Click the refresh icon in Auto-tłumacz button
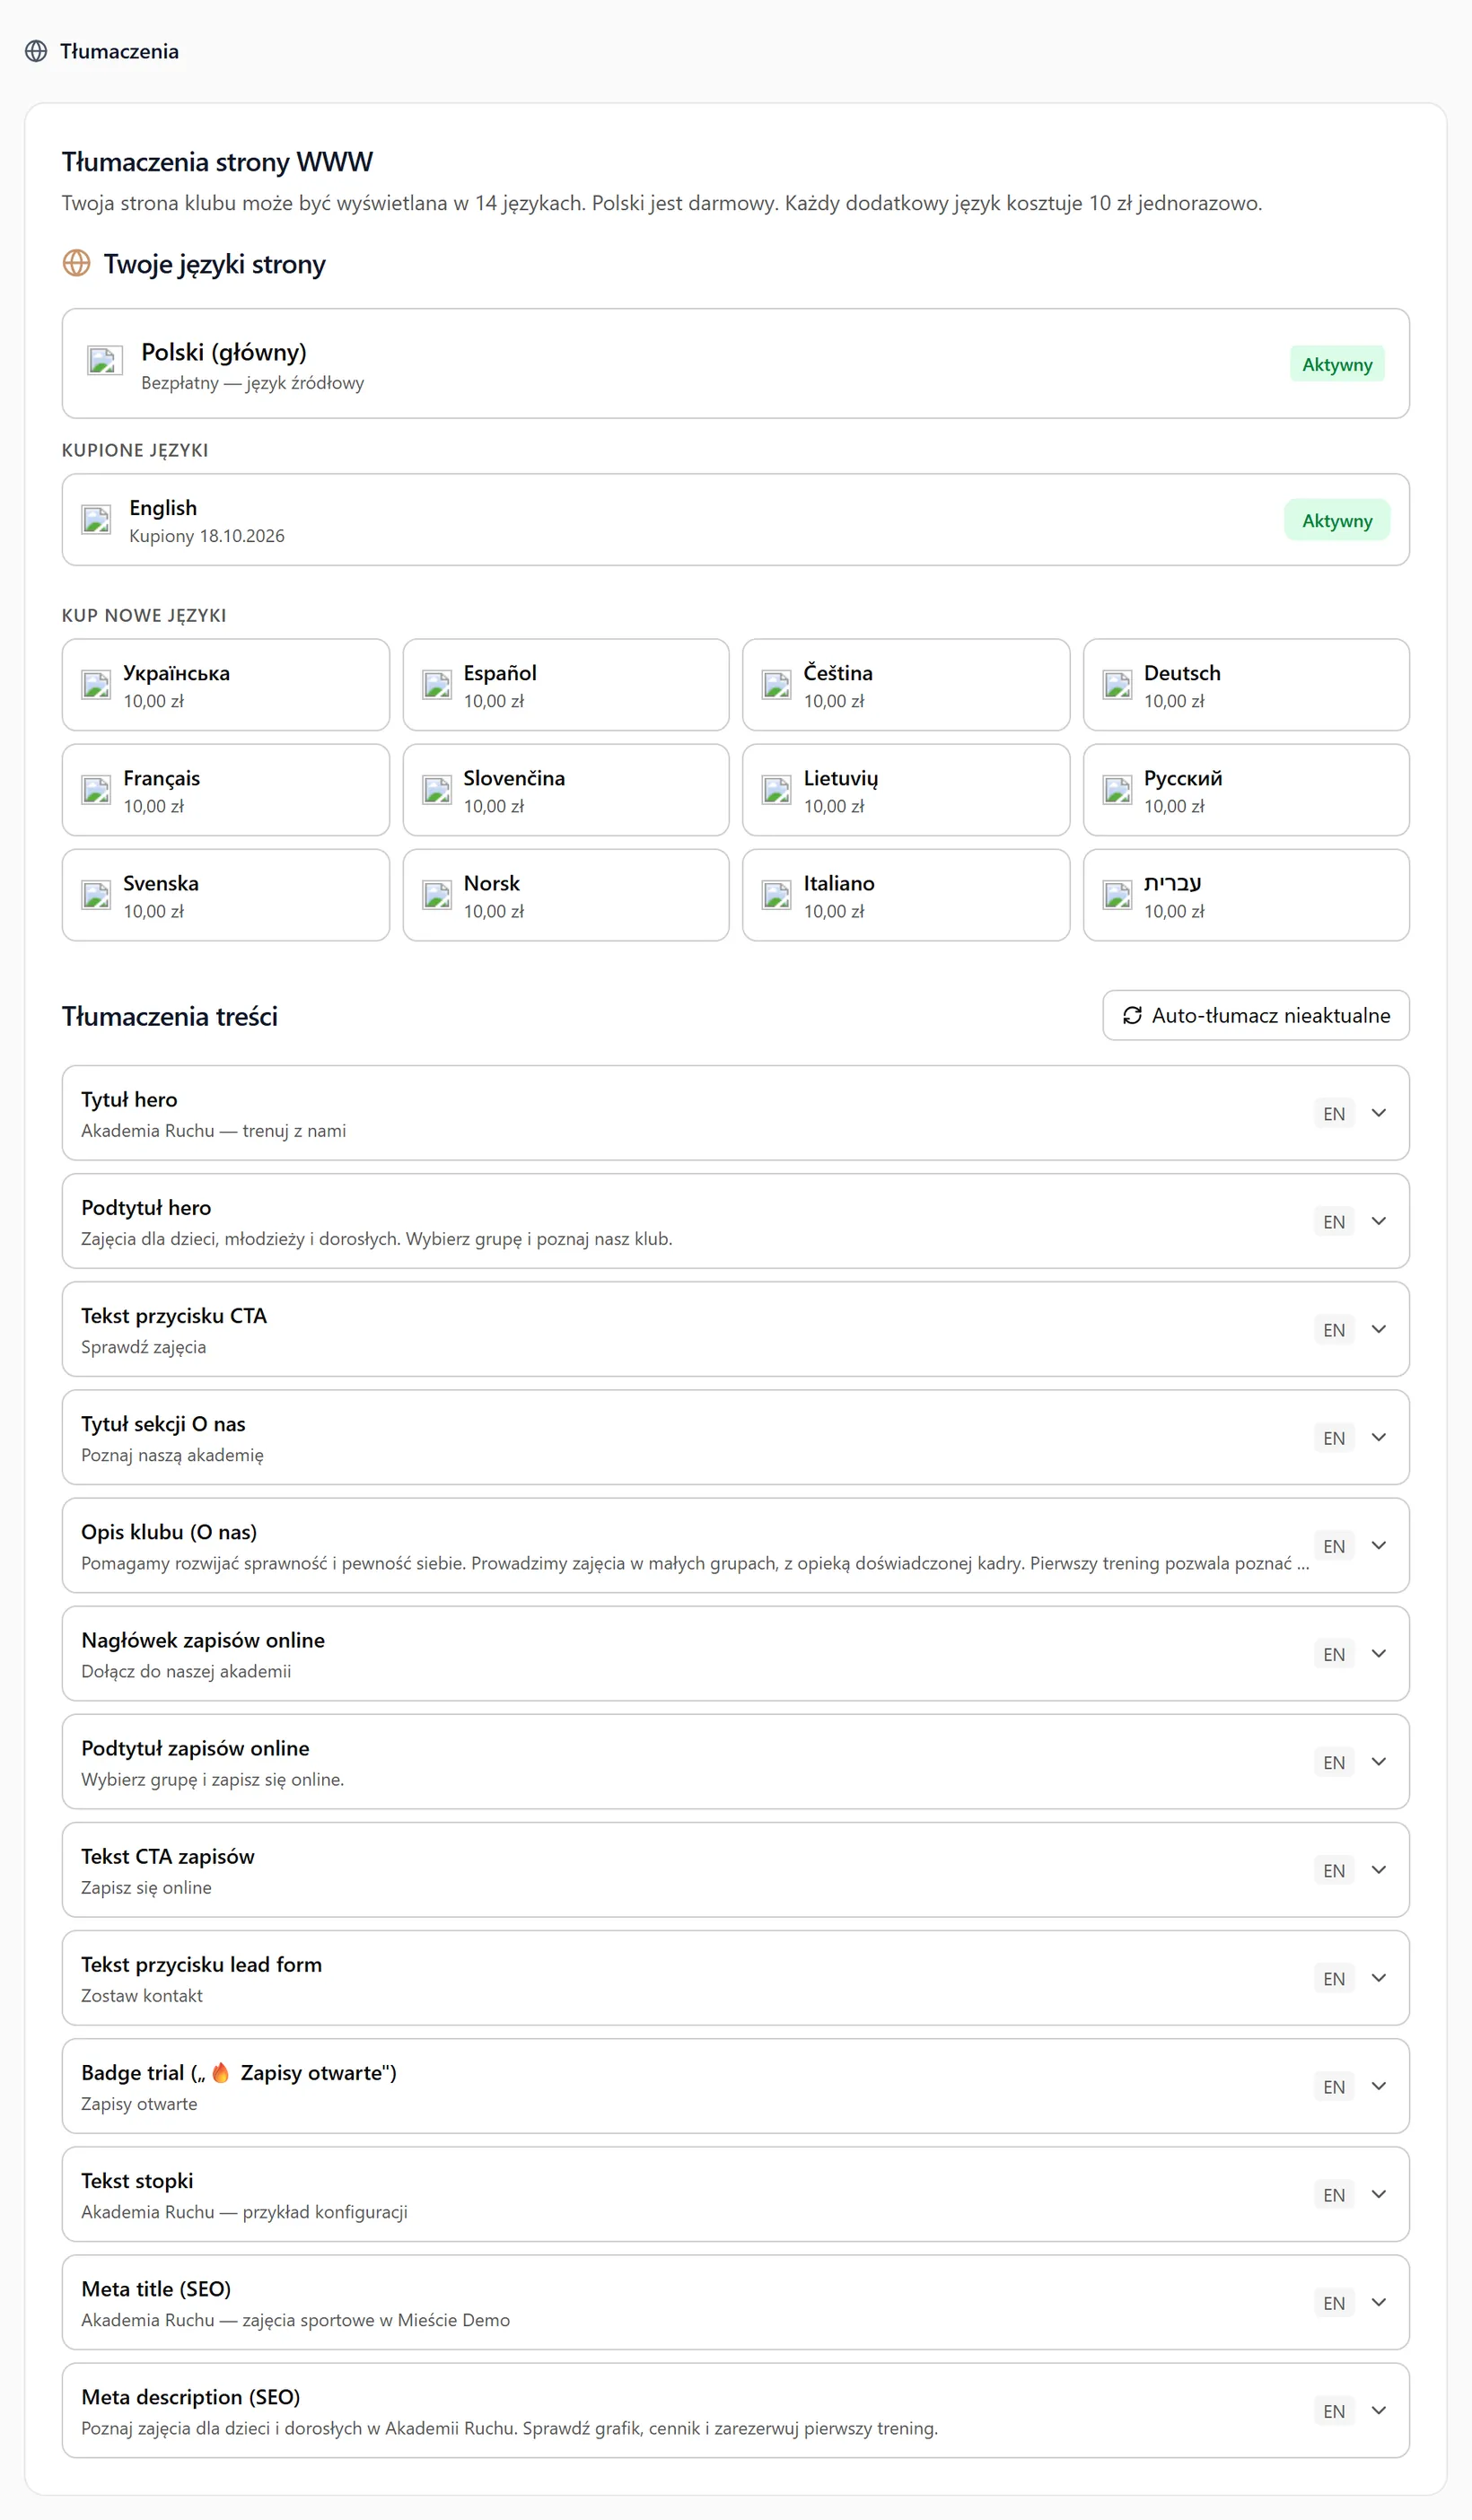Screen dimensions: 1472x2520 click(x=1132, y=1015)
